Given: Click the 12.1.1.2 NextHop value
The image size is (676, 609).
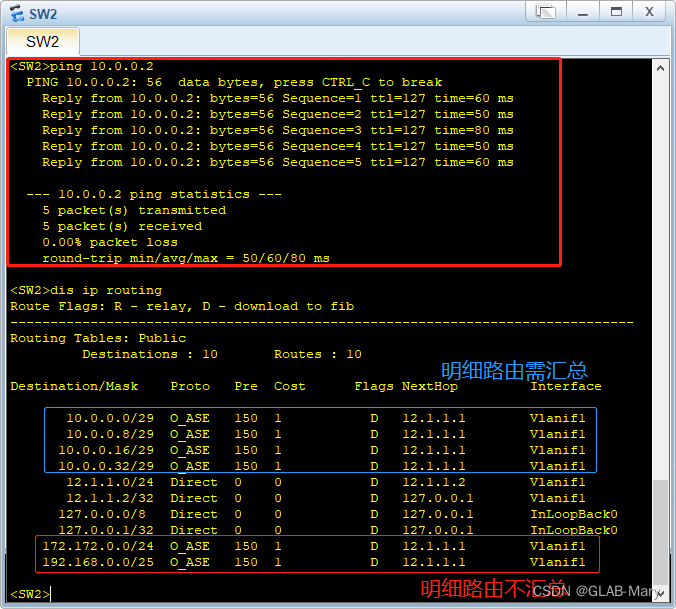Looking at the screenshot, I should [434, 482].
